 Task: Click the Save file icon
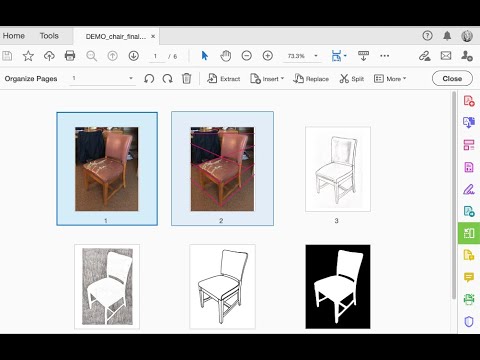(7, 56)
